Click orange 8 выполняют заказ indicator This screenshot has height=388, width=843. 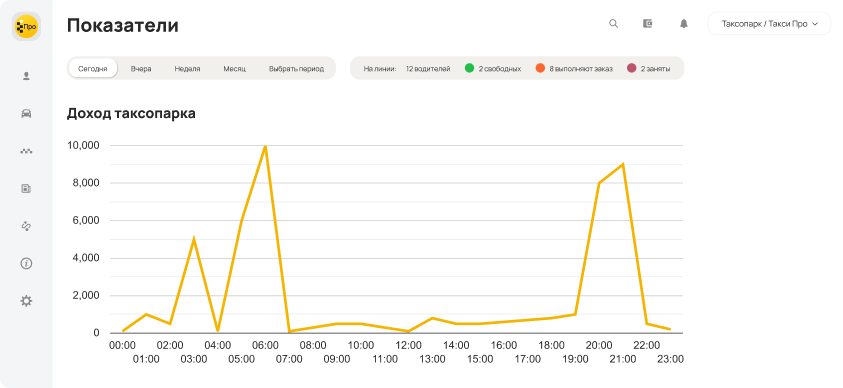[x=574, y=69]
